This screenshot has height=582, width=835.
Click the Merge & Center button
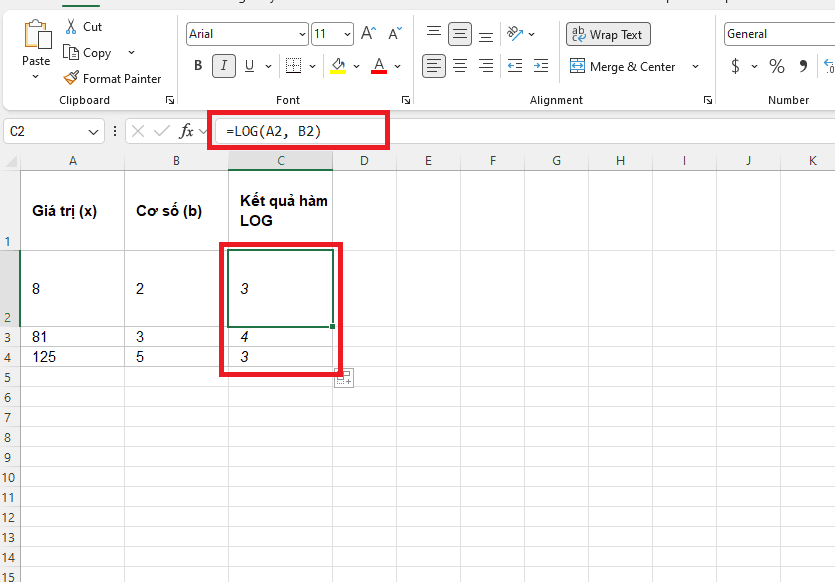622,66
